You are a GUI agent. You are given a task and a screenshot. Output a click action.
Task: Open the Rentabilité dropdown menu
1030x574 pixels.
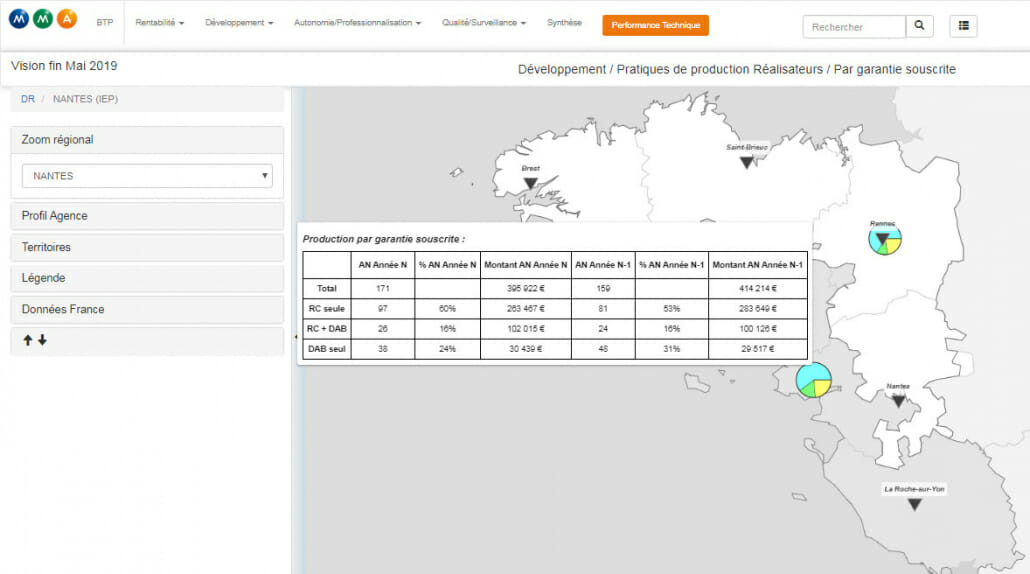click(160, 22)
